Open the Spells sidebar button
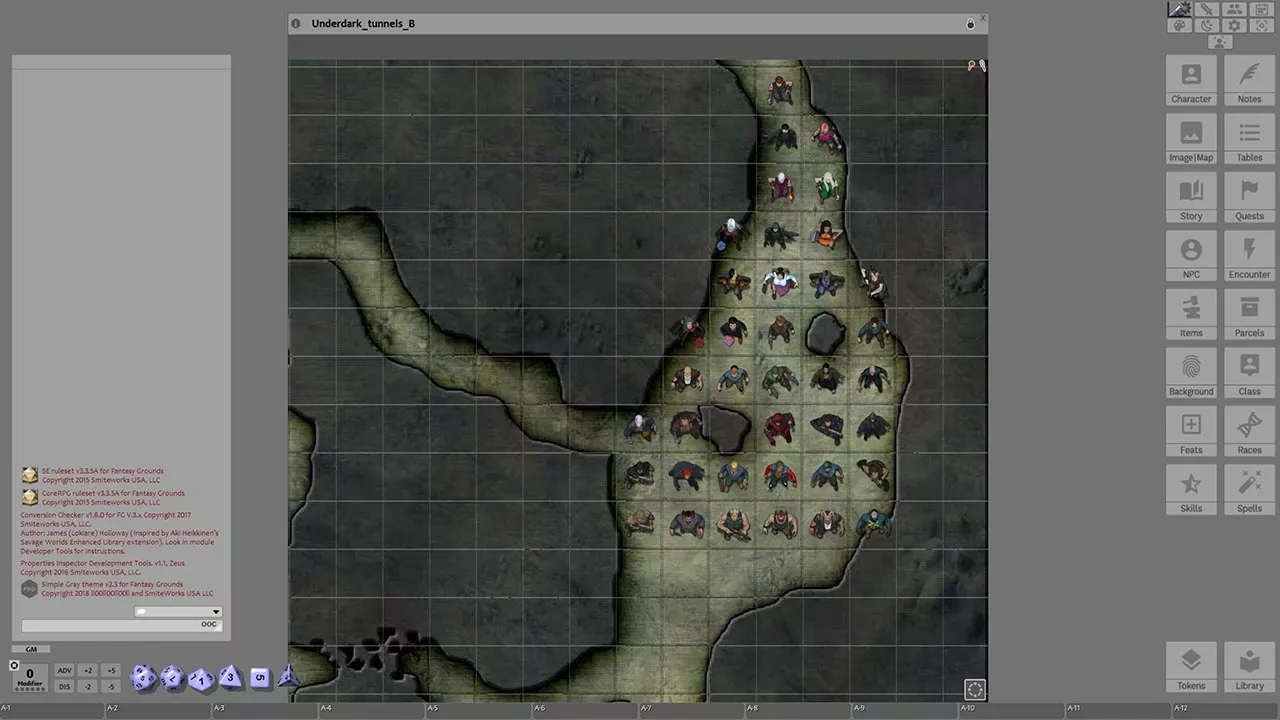The height and width of the screenshot is (720, 1280). [1249, 490]
